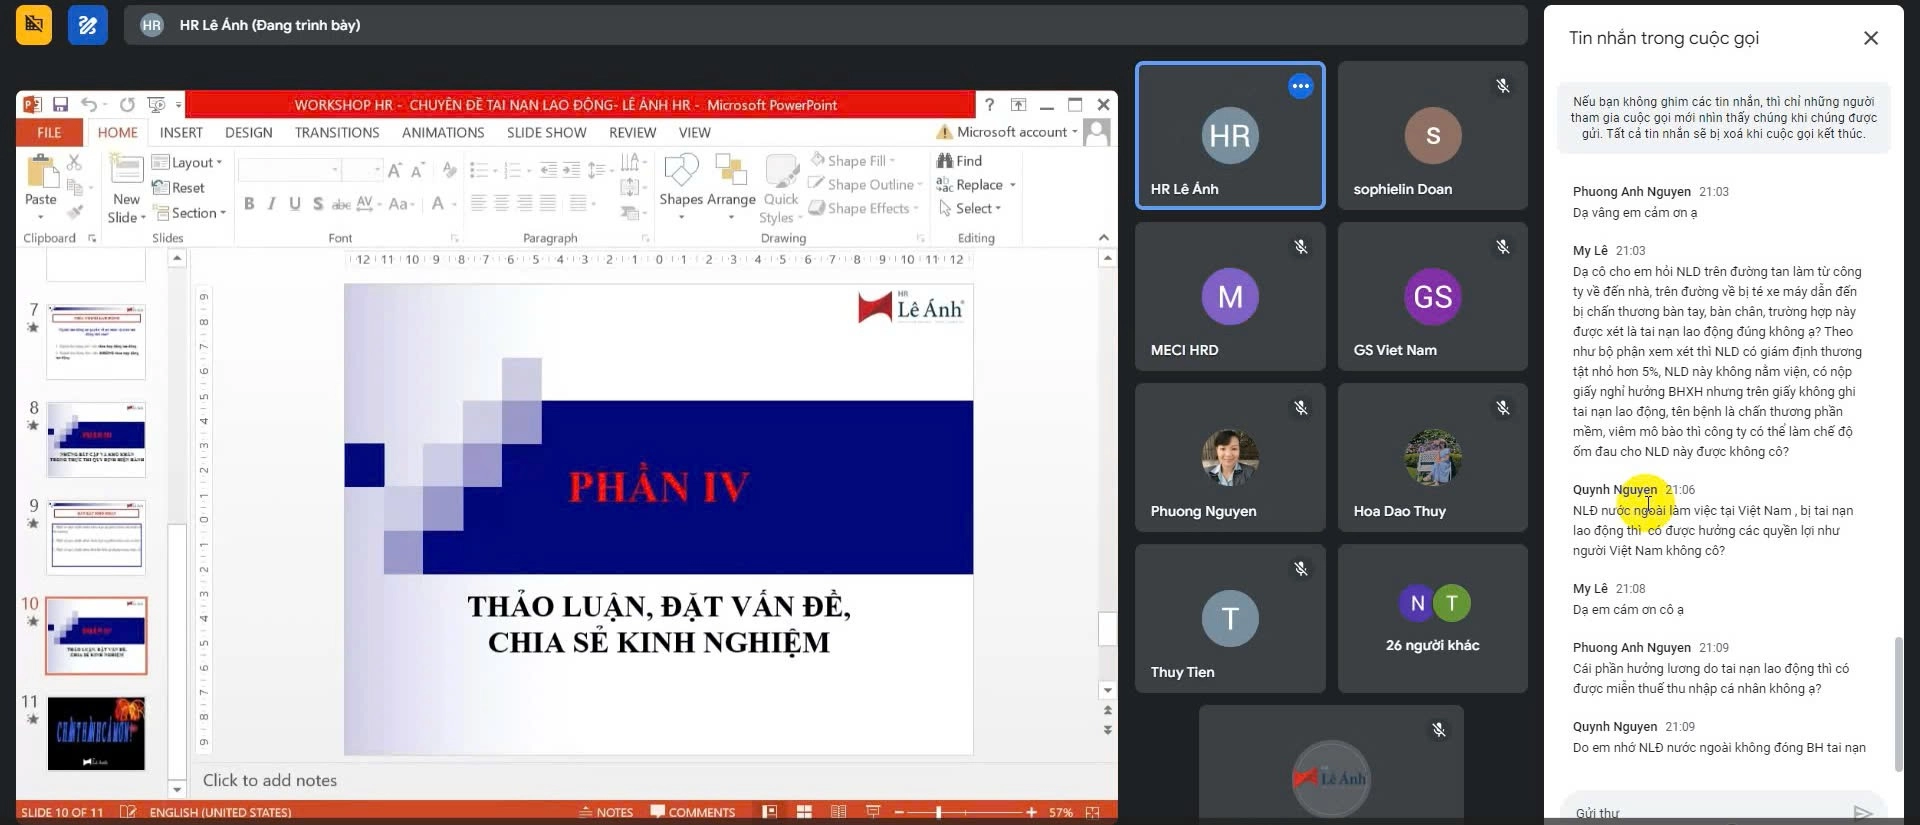1920x825 pixels.
Task: Toggle Bold formatting button
Action: [249, 204]
